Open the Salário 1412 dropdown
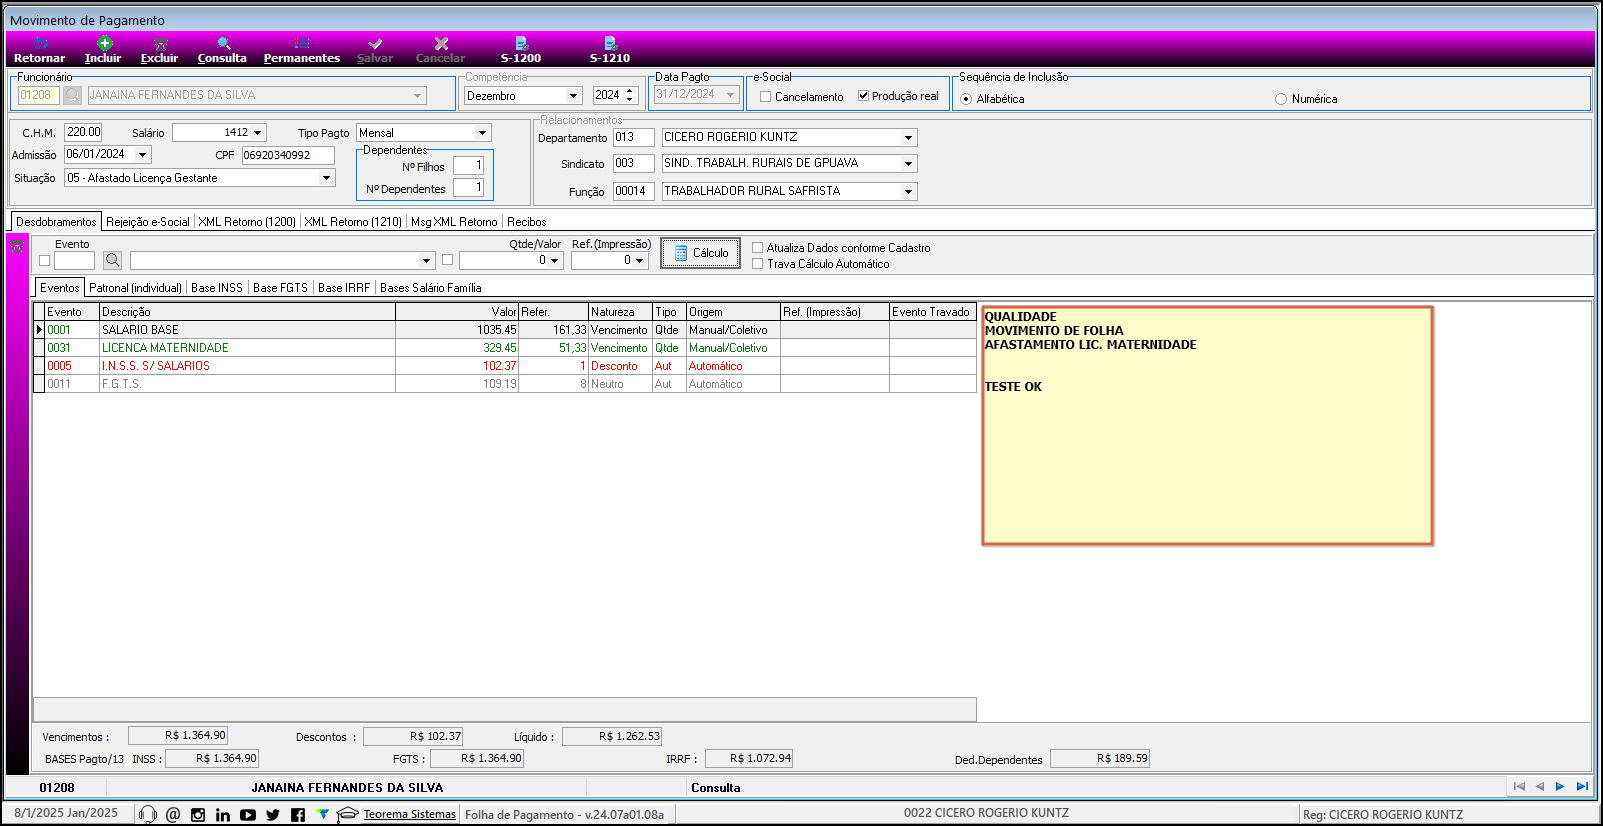 point(258,133)
